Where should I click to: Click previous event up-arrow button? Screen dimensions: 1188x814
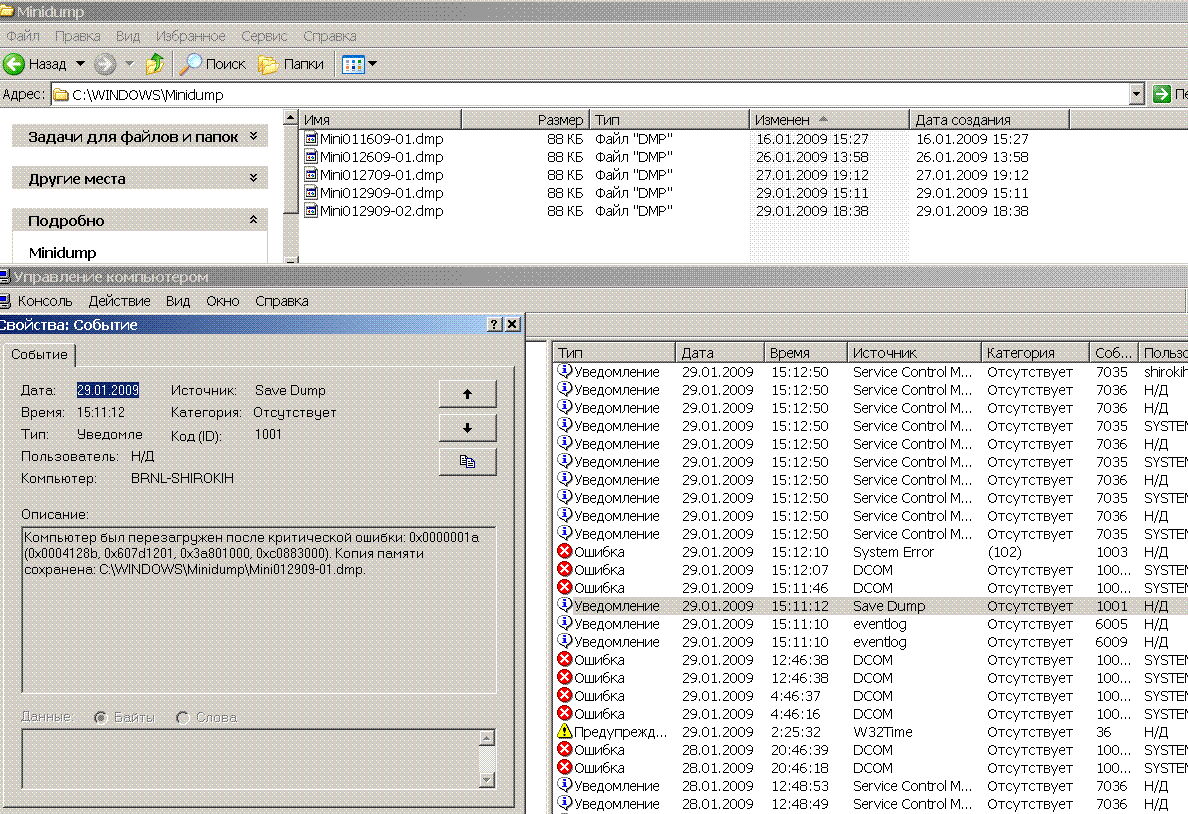point(467,394)
